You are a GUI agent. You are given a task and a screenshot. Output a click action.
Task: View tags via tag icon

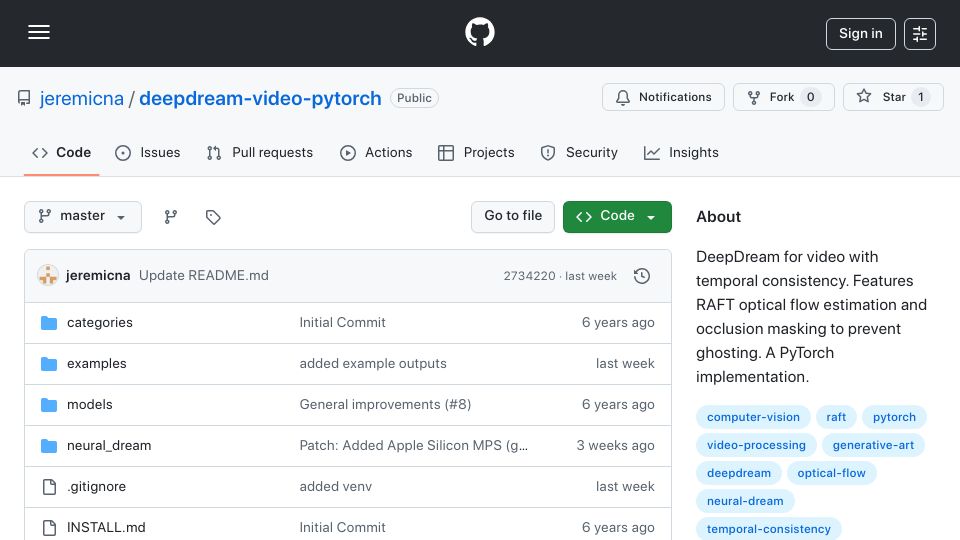212,217
